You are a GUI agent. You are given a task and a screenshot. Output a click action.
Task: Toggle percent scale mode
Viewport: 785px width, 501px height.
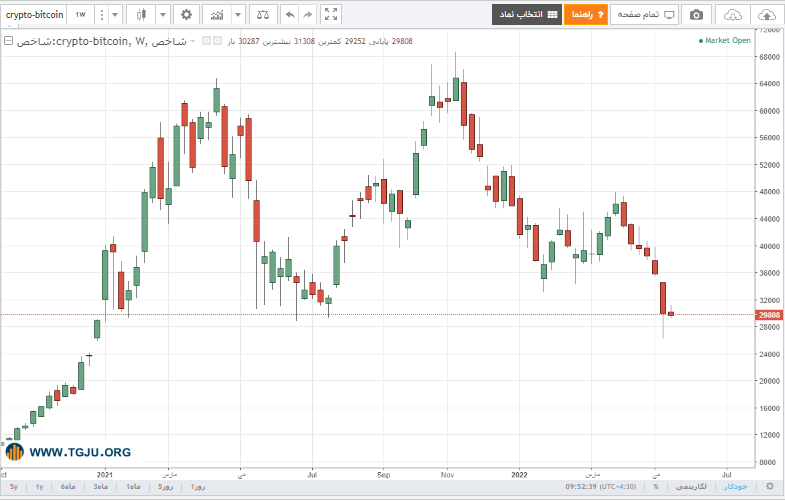pos(656,486)
